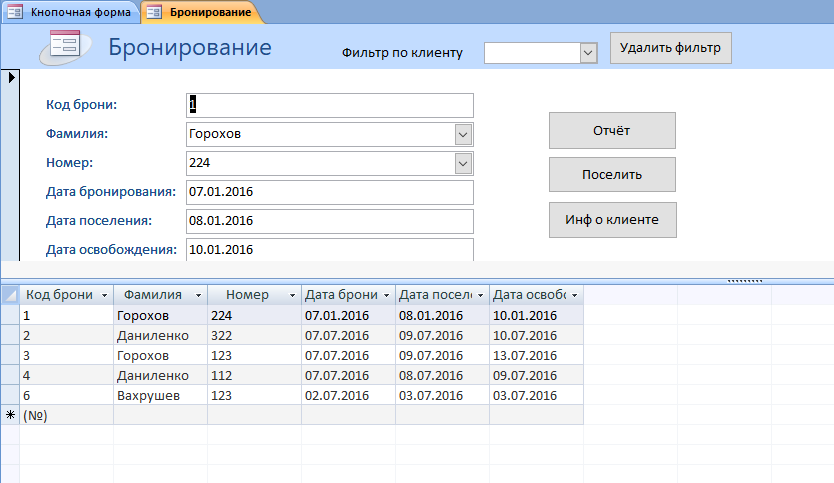This screenshot has height=483, width=834.
Task: Expand the Номер dropdown arrow in form
Action: click(x=463, y=163)
